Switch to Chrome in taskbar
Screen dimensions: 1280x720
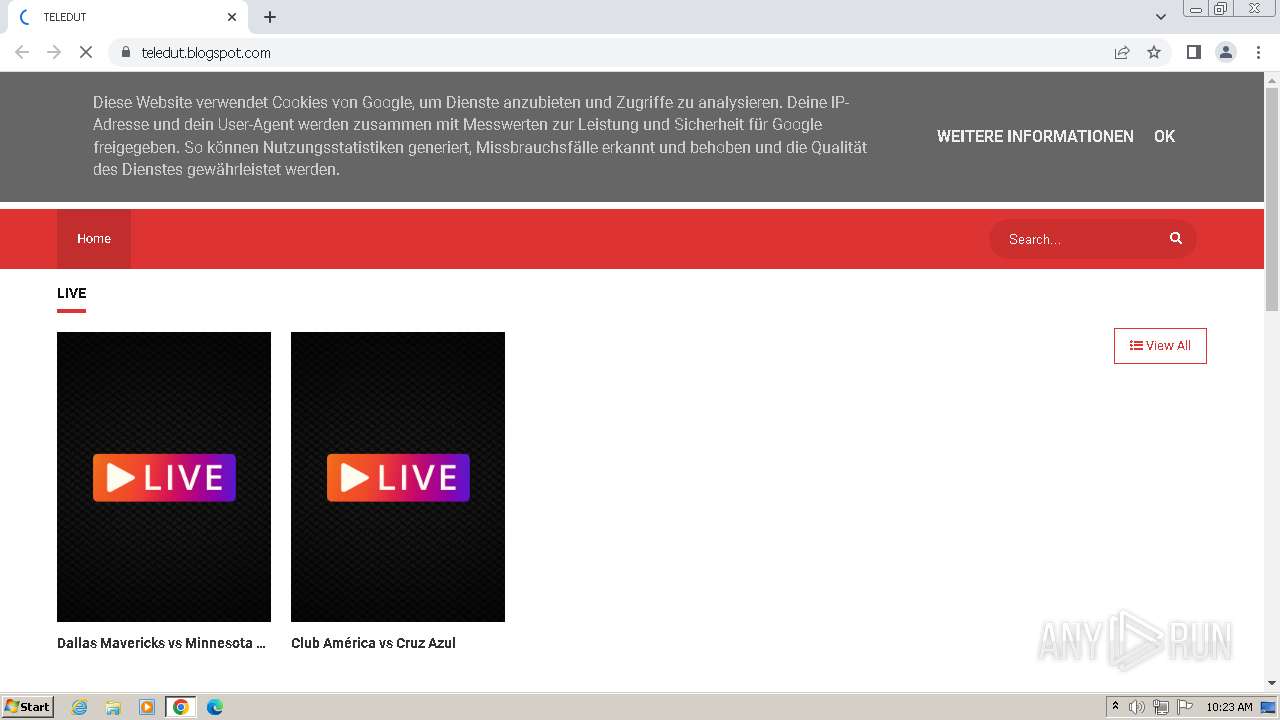tap(181, 707)
